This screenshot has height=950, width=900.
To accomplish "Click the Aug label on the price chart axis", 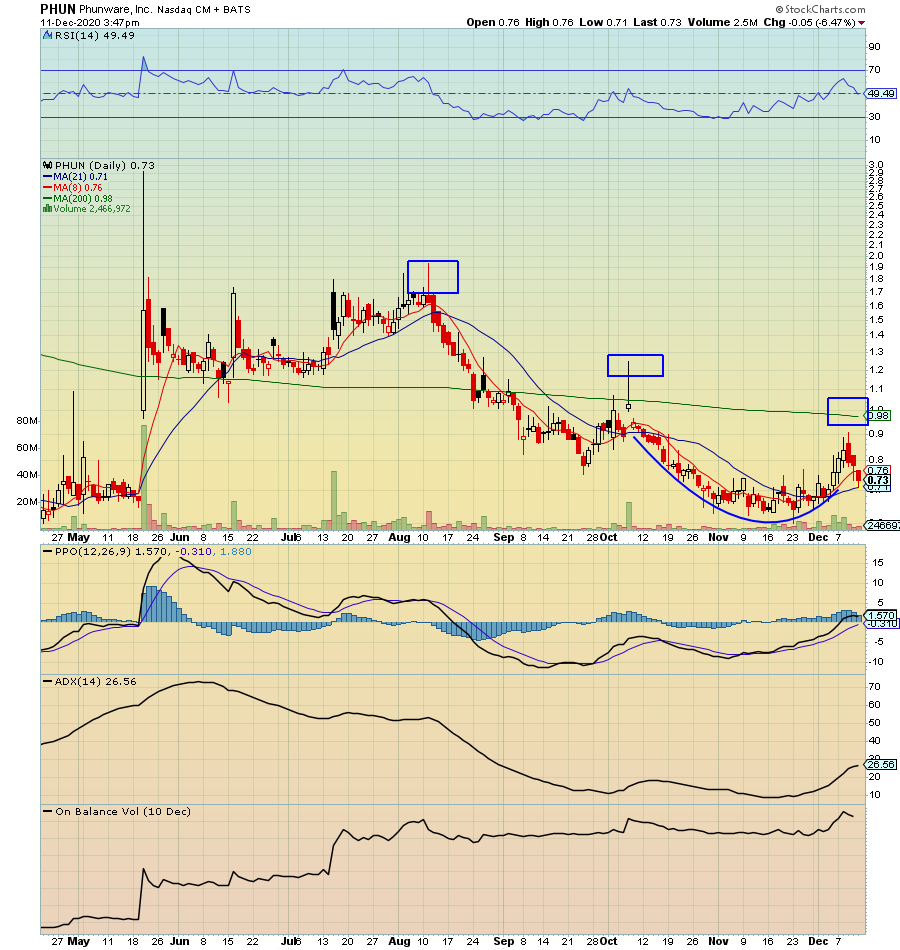I will tap(399, 537).
